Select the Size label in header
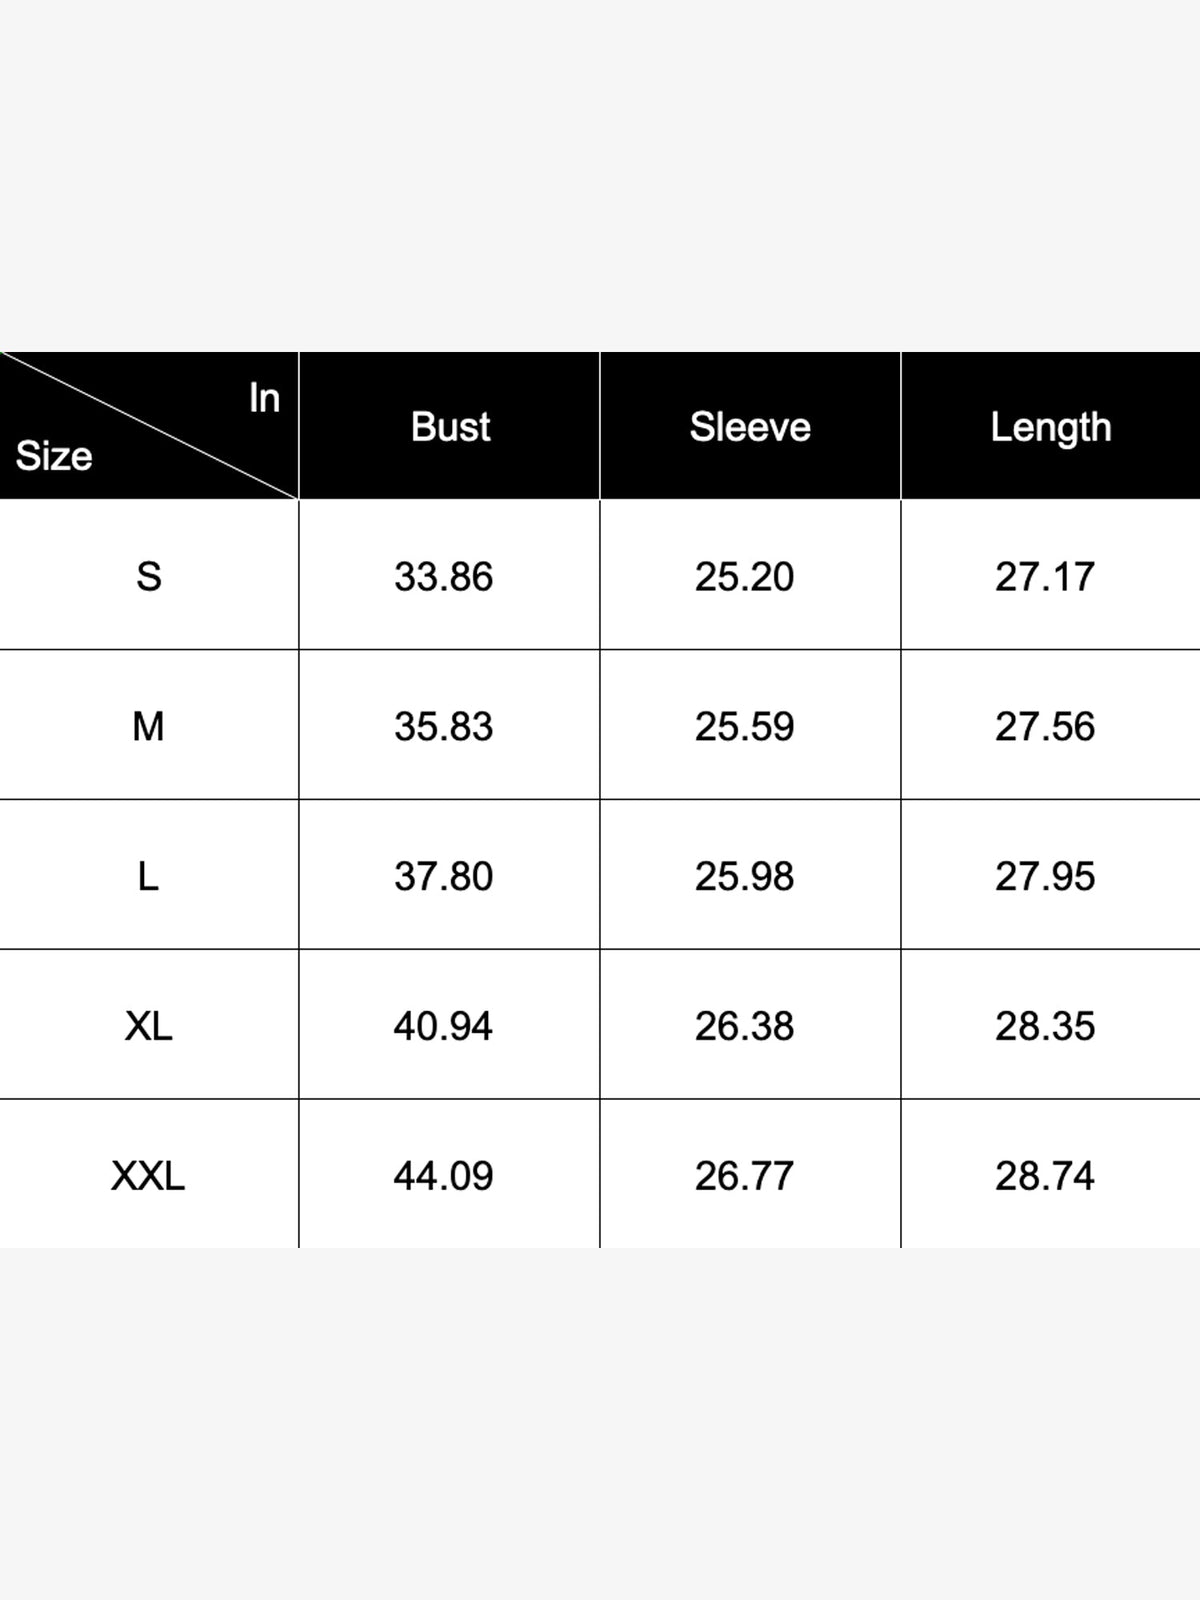The height and width of the screenshot is (1600, 1200). 54,456
